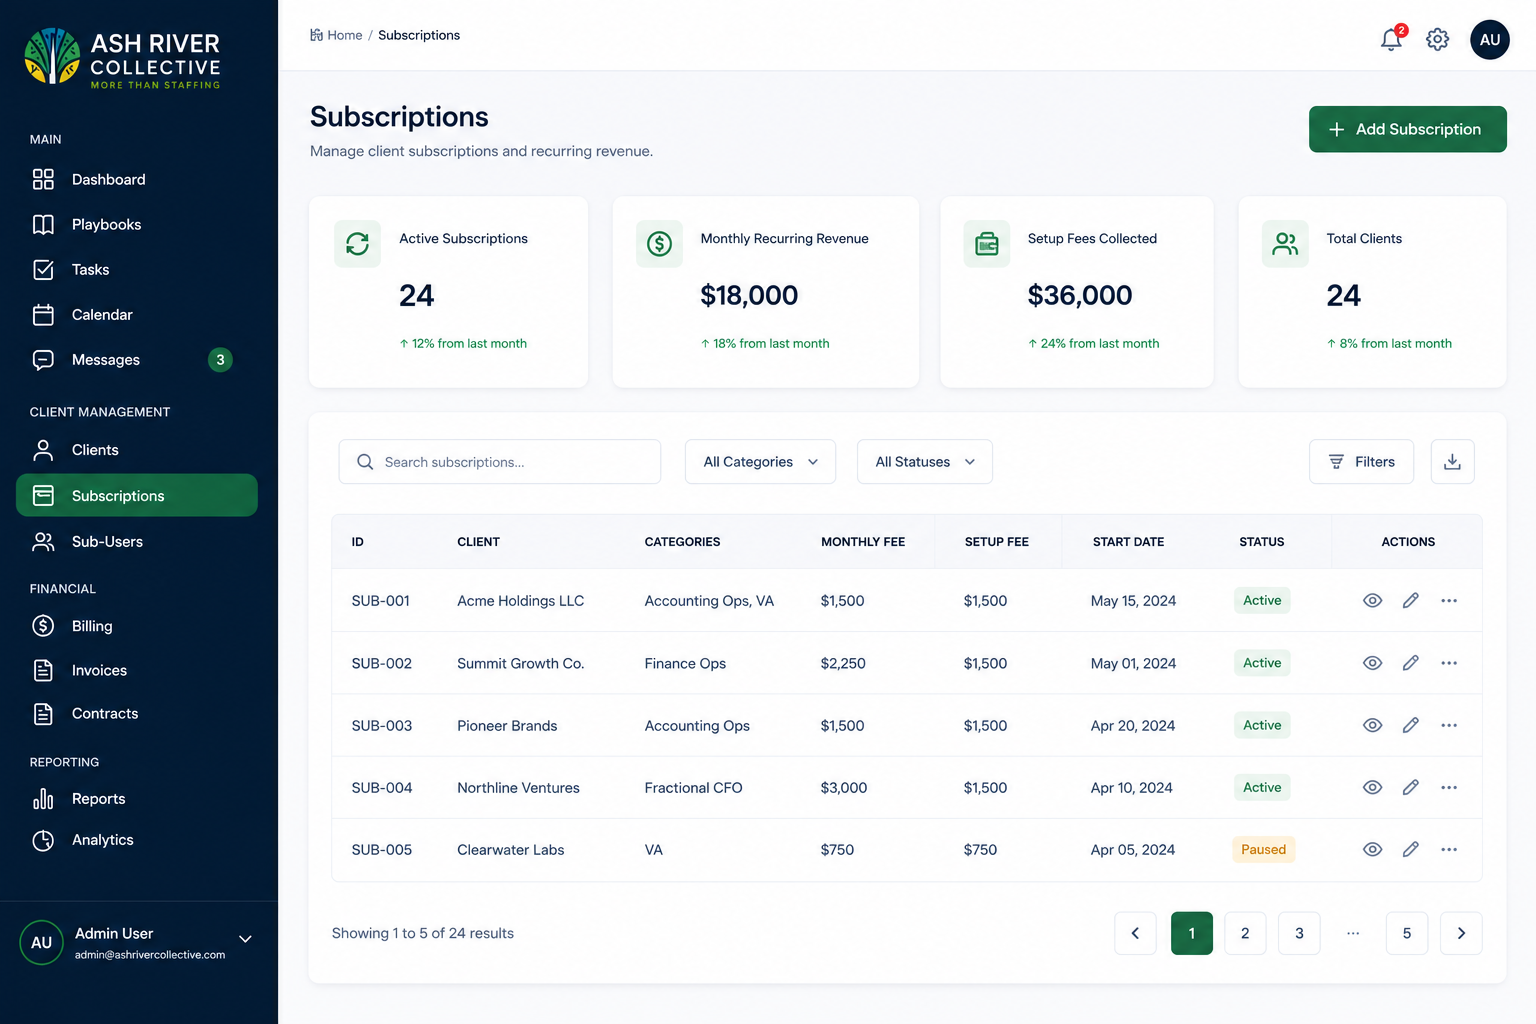1536x1024 pixels.
Task: Edit SUB-001 using the pencil icon
Action: click(x=1410, y=601)
